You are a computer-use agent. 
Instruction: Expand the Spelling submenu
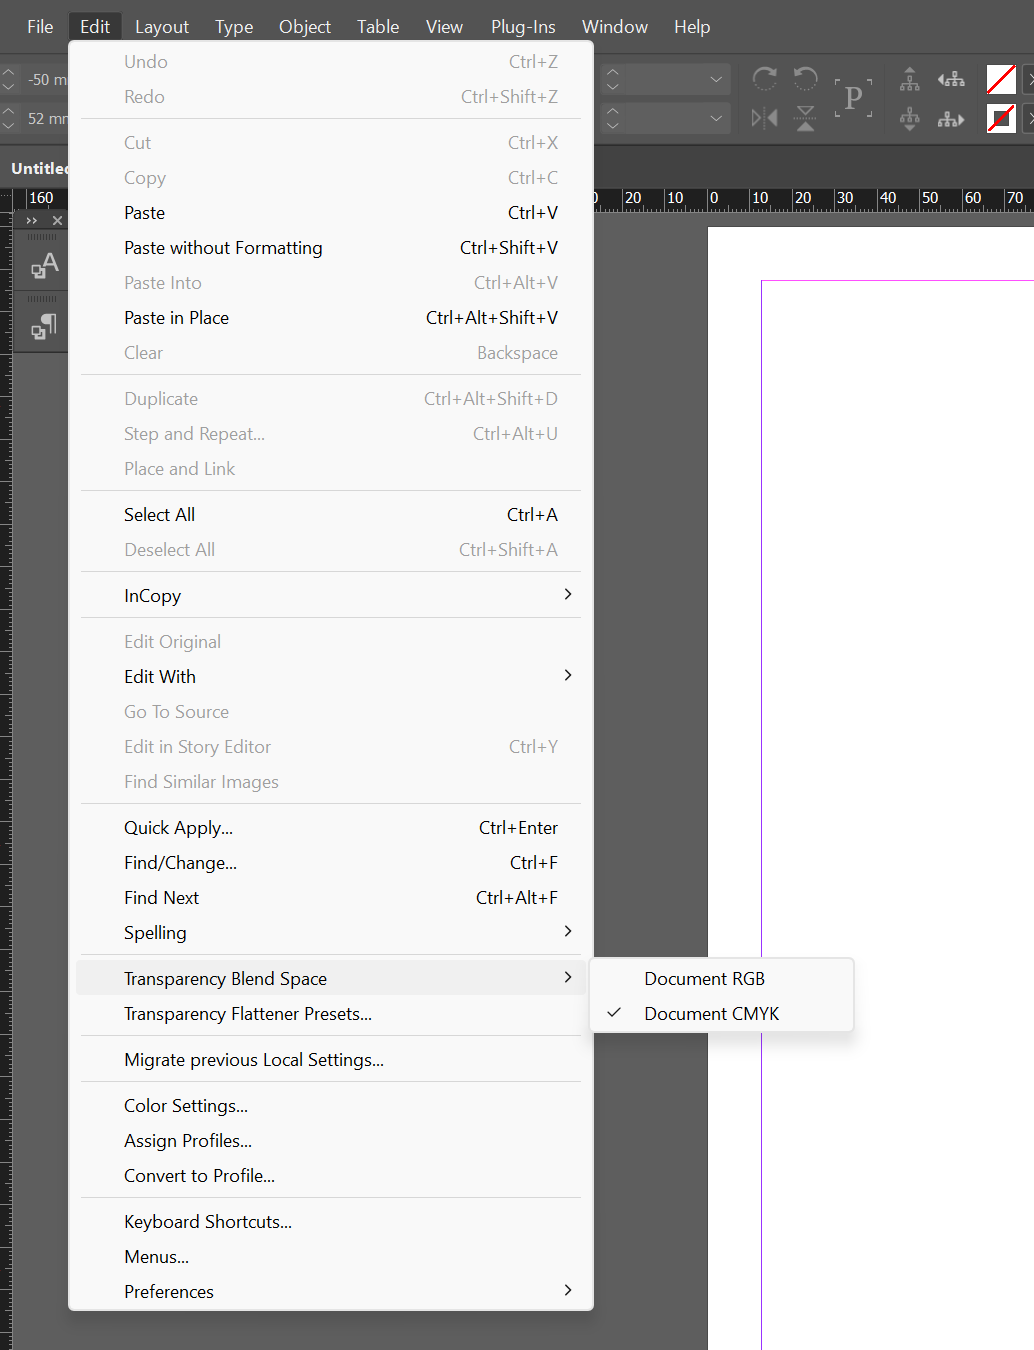[568, 932]
